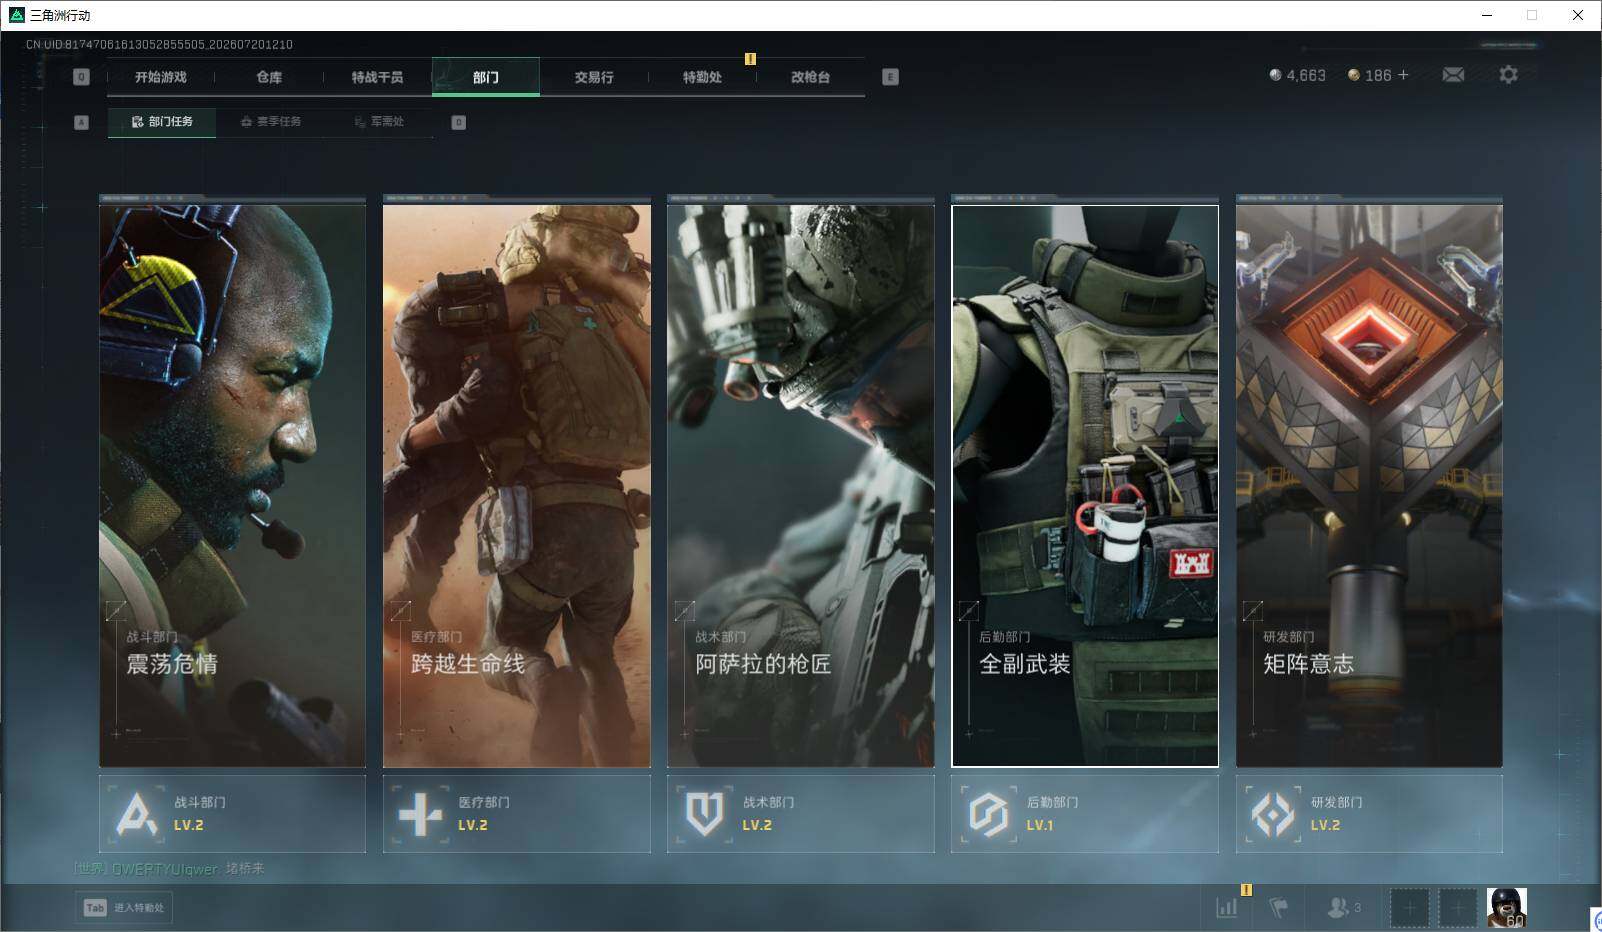Open the 特勤处 tab
The width and height of the screenshot is (1602, 932).
(702, 77)
